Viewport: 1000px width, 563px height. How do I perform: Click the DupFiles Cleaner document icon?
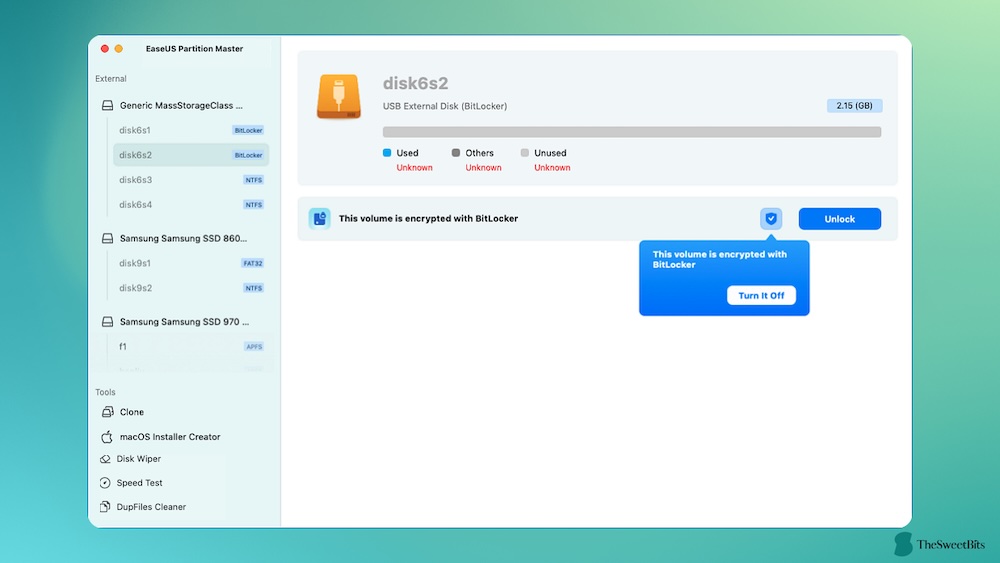click(x=105, y=507)
